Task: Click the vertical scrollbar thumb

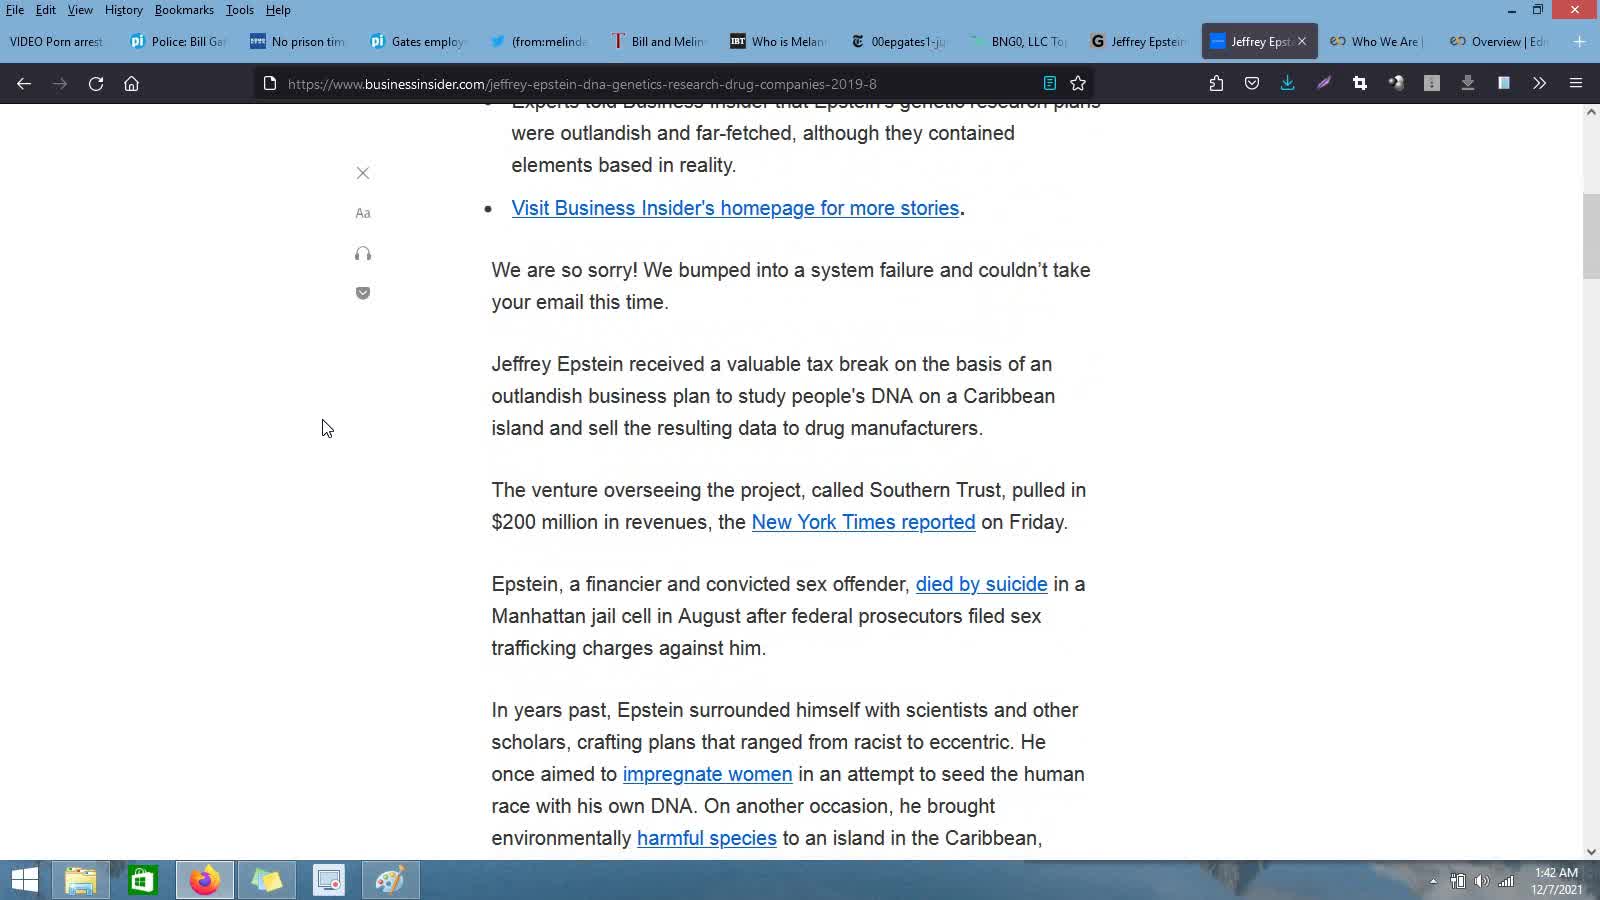Action: [1591, 237]
